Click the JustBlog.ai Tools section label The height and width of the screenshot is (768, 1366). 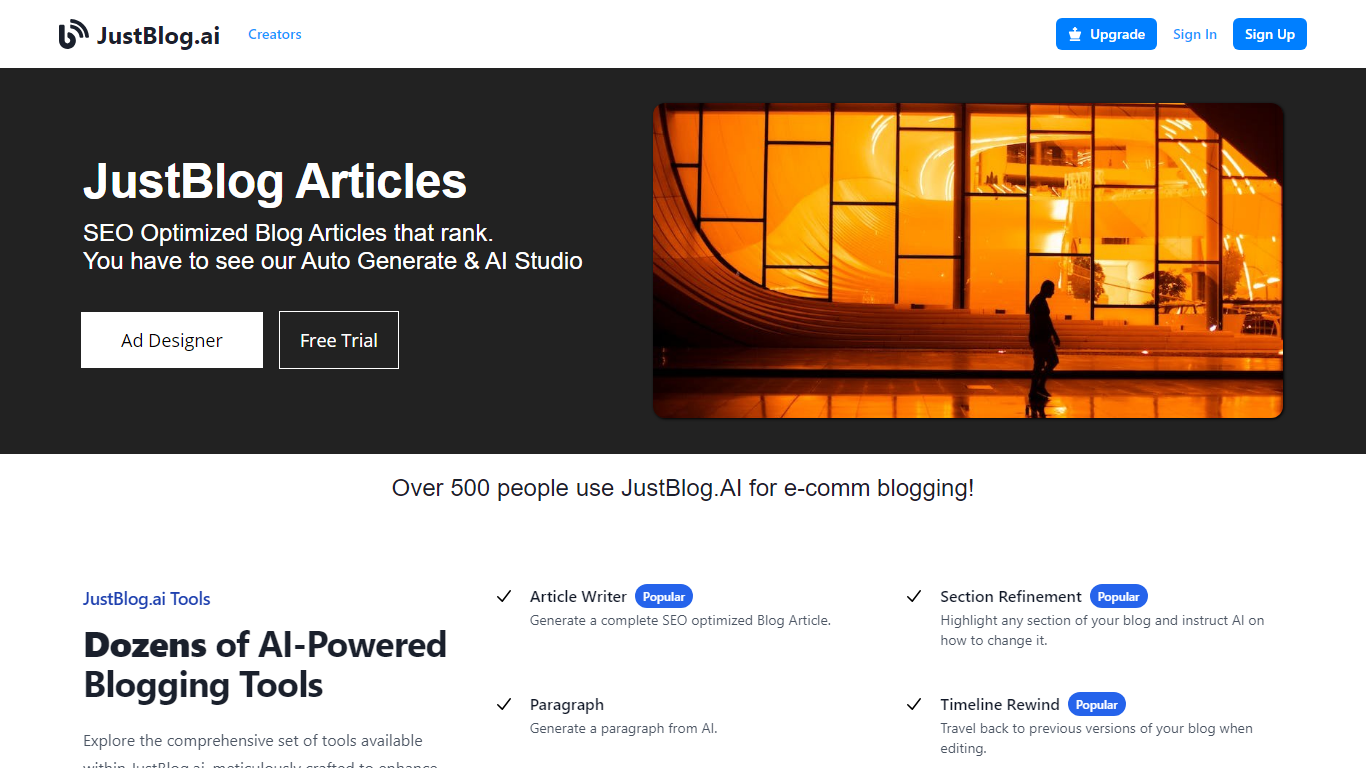[x=147, y=599]
